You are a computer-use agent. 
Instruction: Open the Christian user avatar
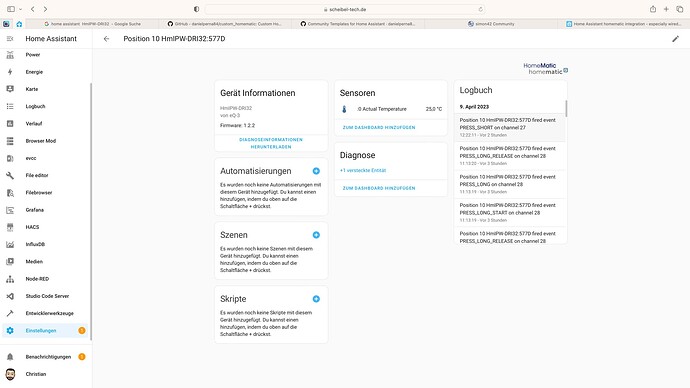pyautogui.click(x=10, y=374)
